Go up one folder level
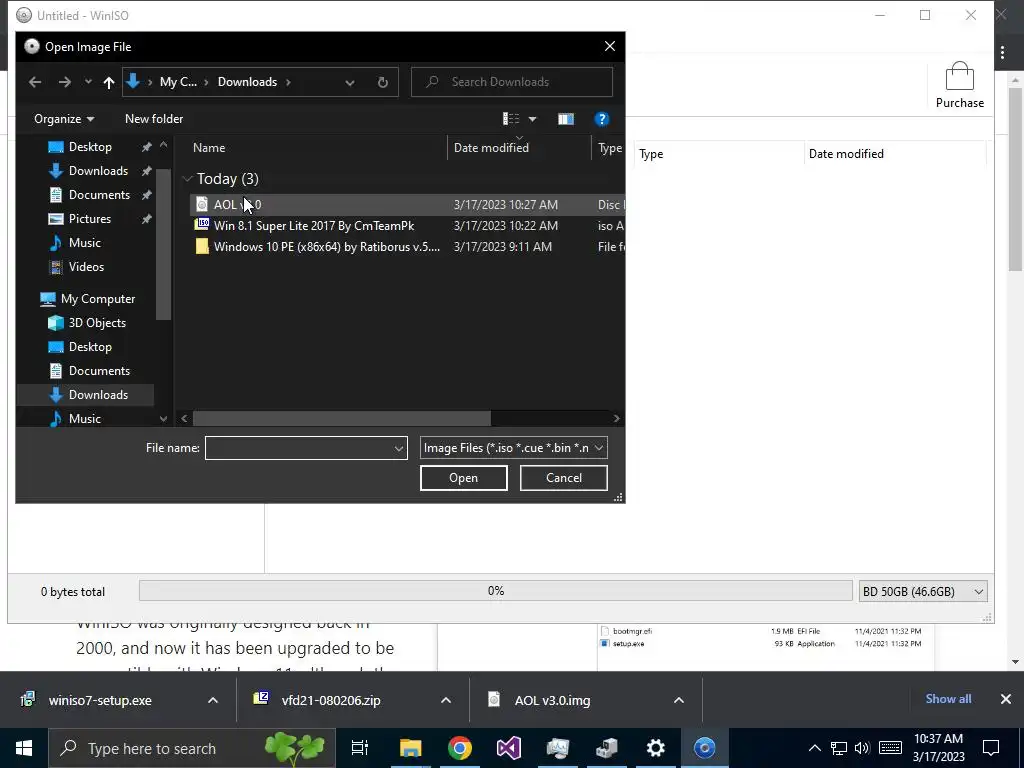This screenshot has height=768, width=1024. pos(109,82)
